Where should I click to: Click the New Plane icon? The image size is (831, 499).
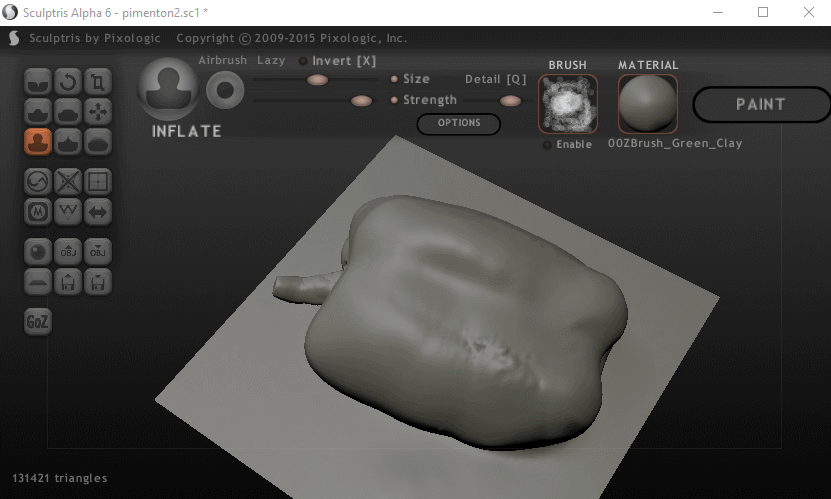click(38, 282)
